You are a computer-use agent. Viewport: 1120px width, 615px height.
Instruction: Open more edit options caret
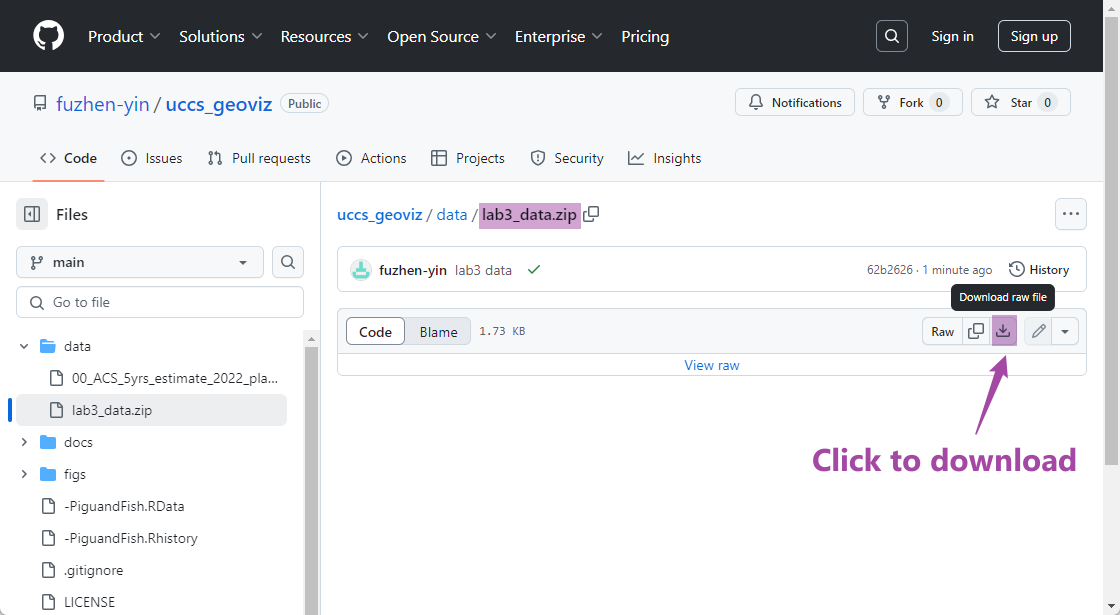tap(1065, 331)
